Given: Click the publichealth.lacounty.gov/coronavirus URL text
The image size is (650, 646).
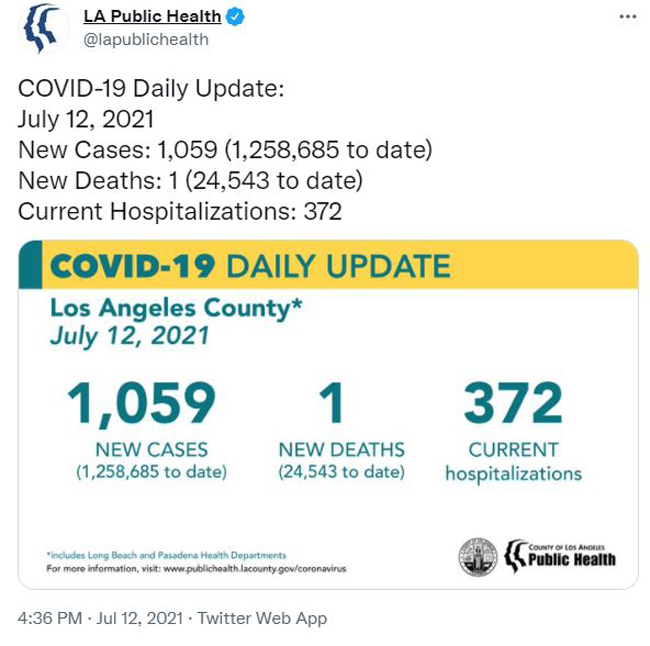Looking at the screenshot, I should (x=255, y=568).
